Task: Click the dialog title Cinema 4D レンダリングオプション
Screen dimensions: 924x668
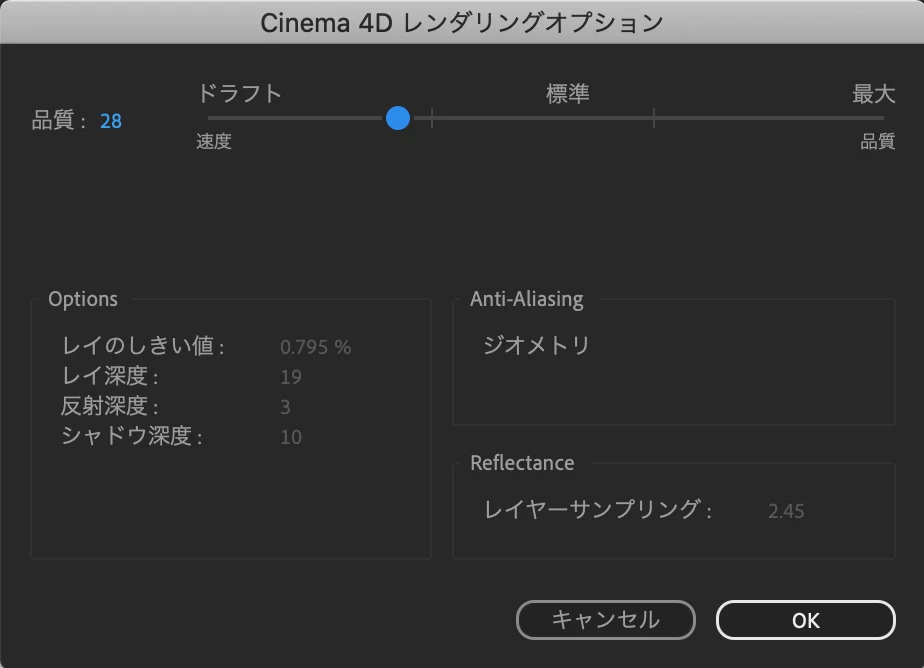Action: click(x=462, y=23)
